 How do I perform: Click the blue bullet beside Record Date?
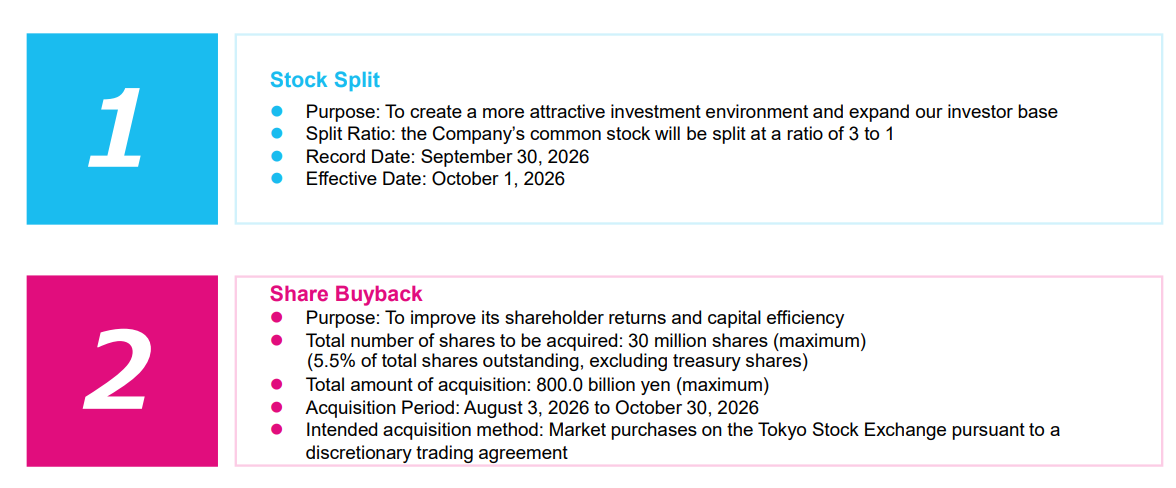(x=276, y=156)
